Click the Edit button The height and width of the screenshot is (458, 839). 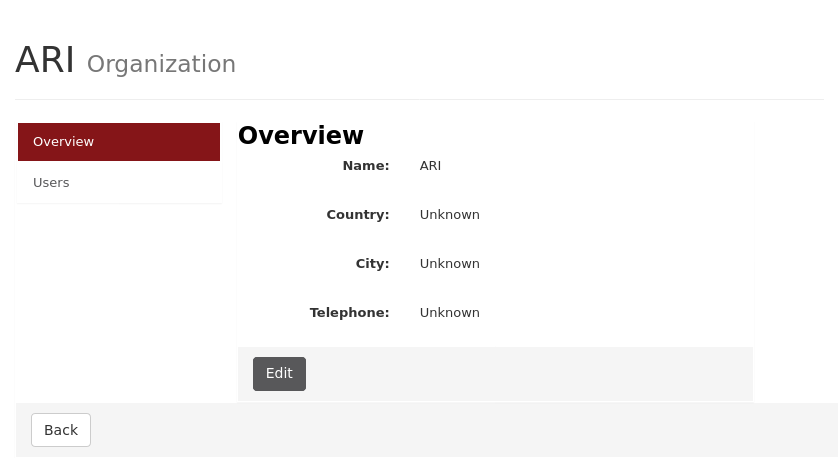point(279,373)
